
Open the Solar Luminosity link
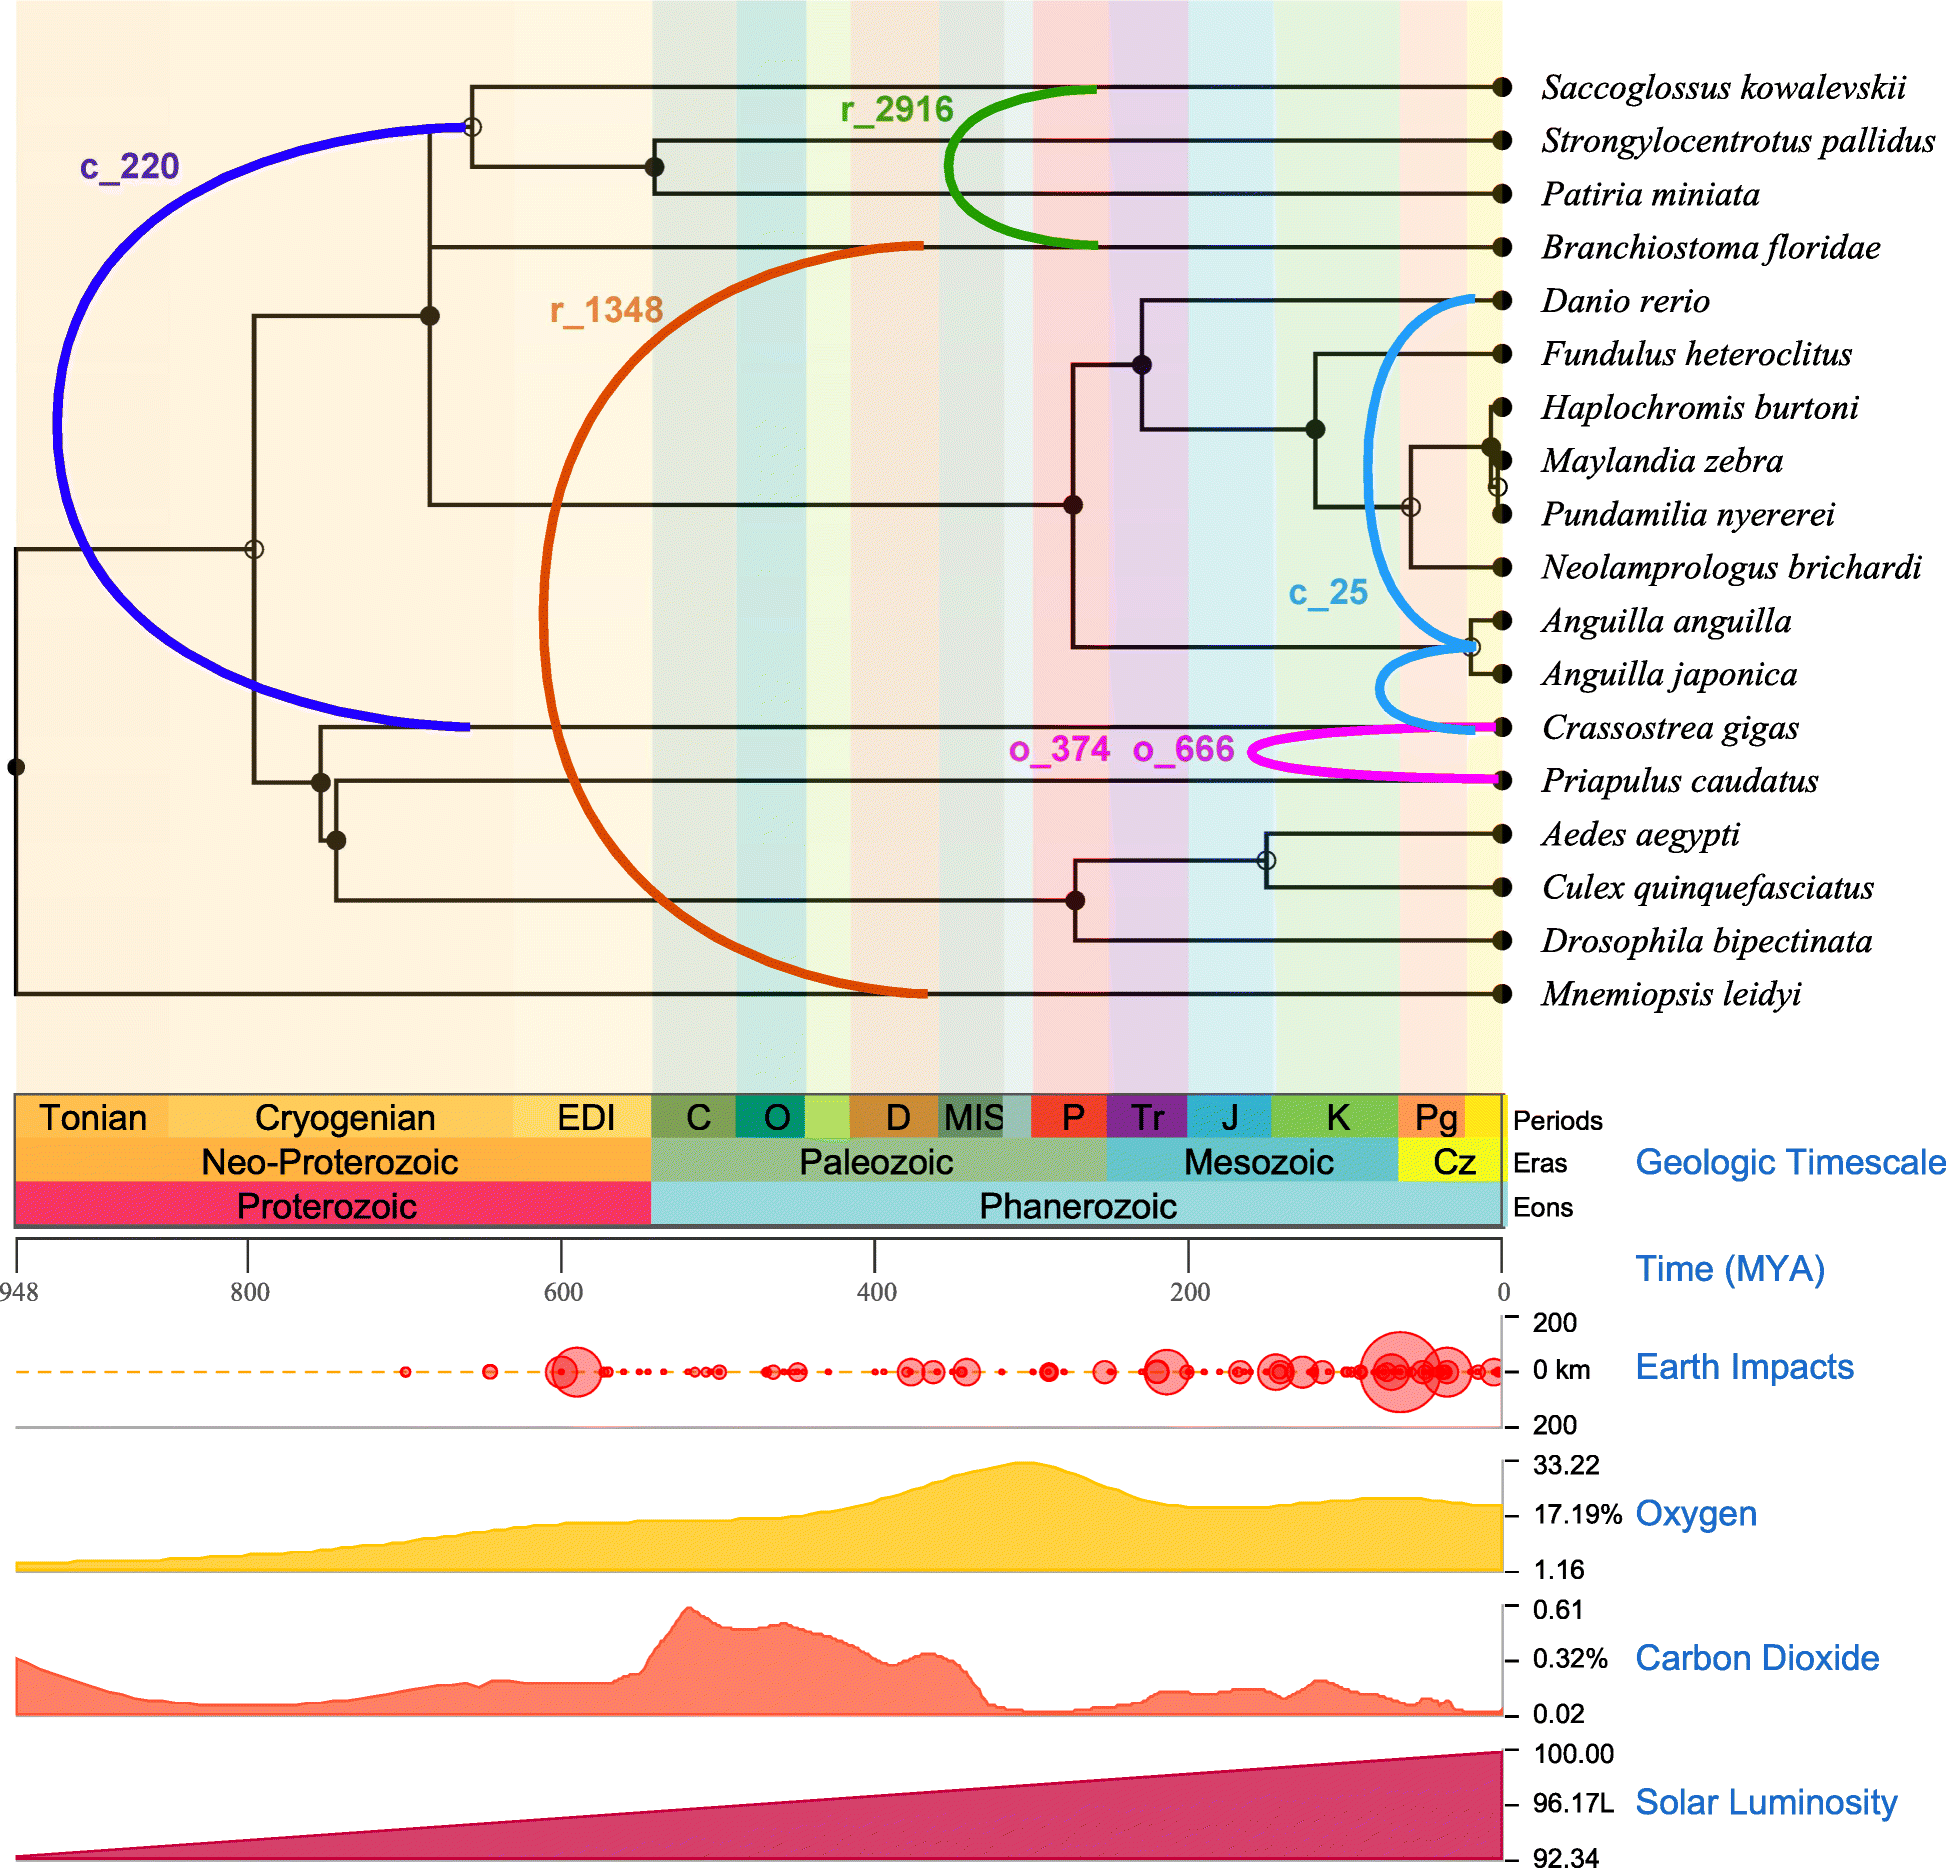[1766, 1802]
